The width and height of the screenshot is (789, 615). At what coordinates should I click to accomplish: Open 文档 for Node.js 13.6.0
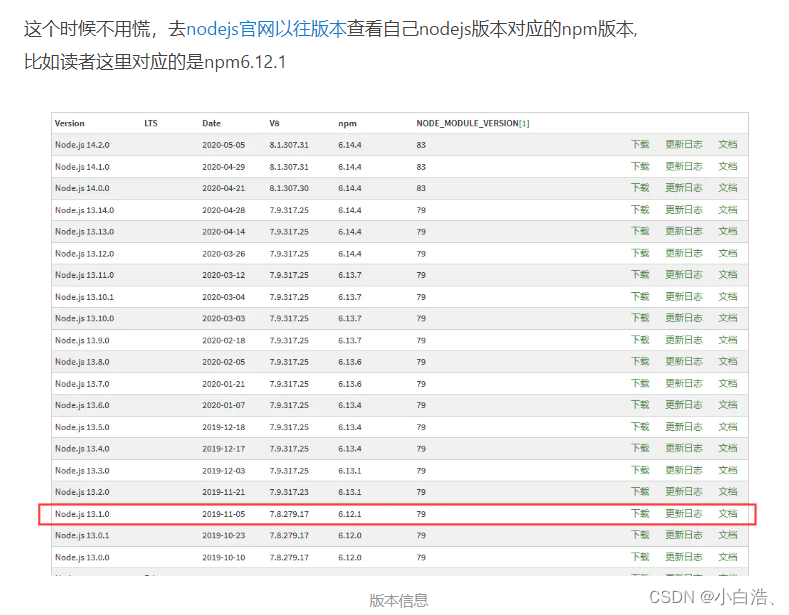pos(728,405)
